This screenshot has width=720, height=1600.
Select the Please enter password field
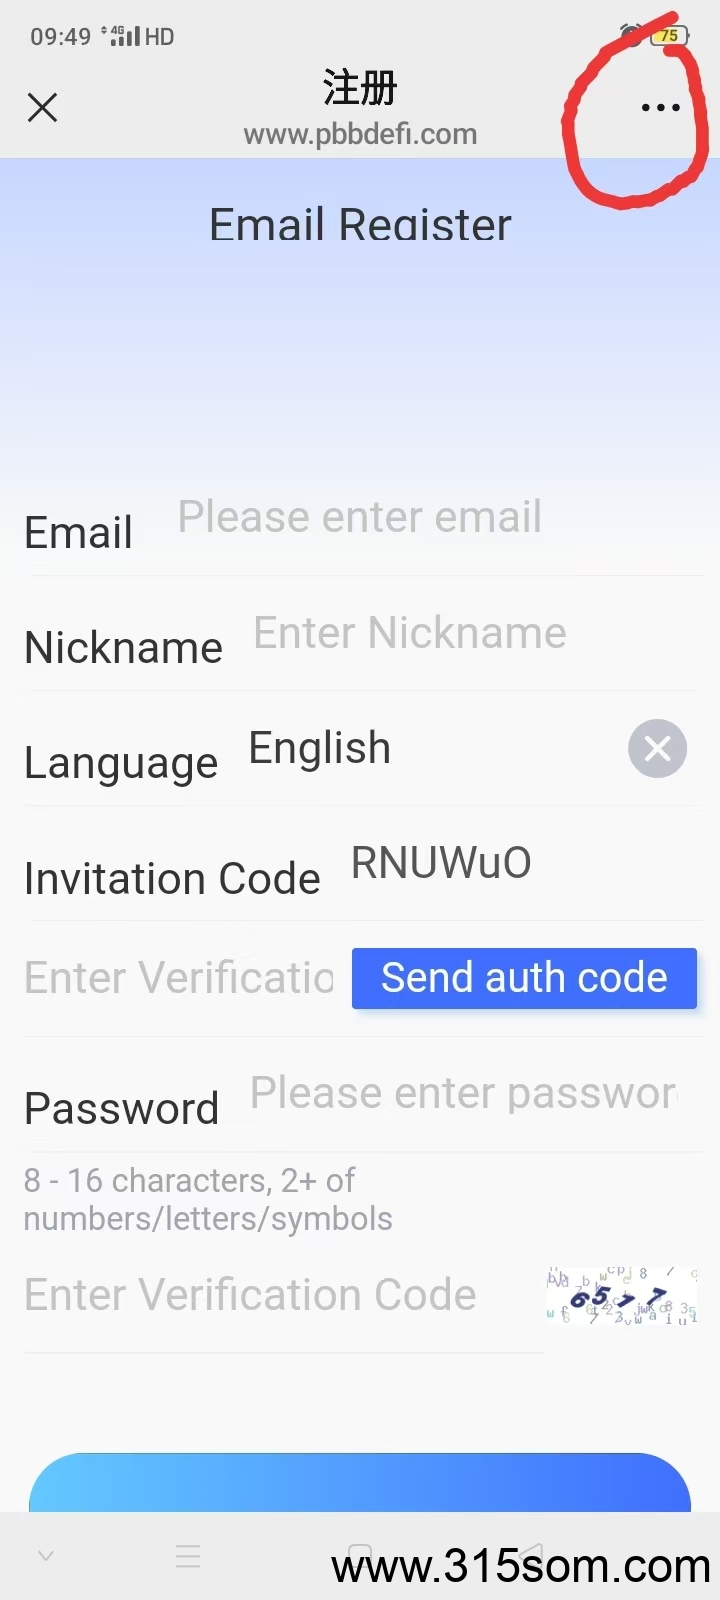(x=464, y=1093)
